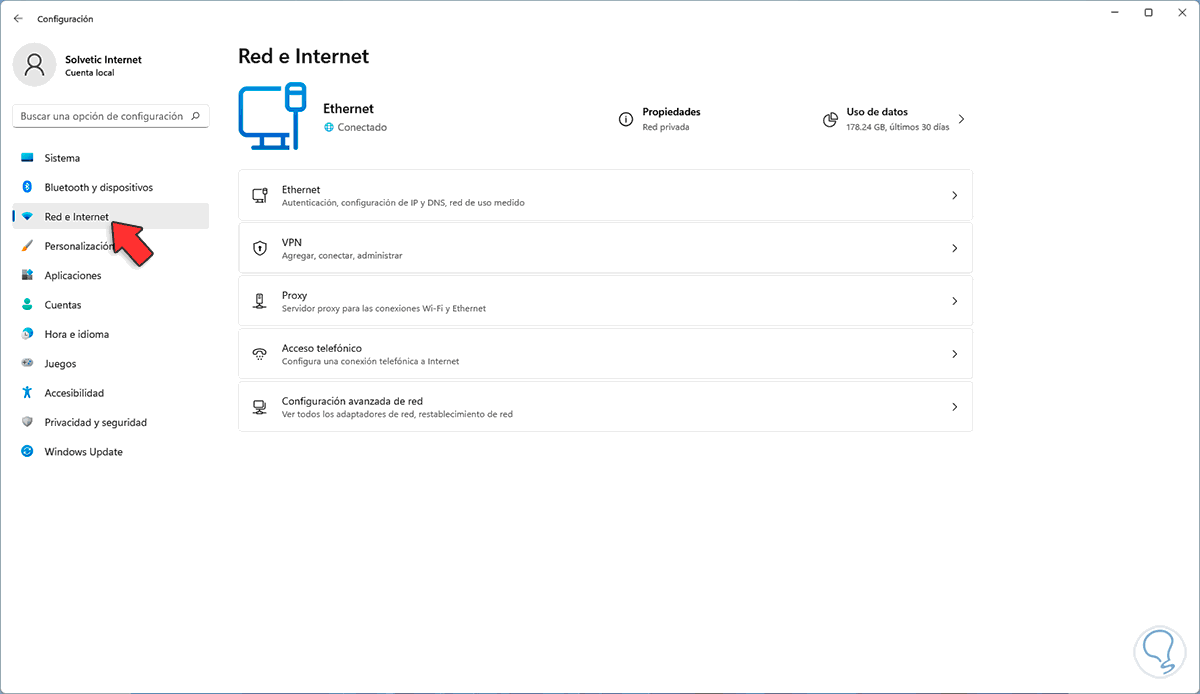Image resolution: width=1200 pixels, height=694 pixels.
Task: Open Hora e idioma section
Action: [x=111, y=334]
